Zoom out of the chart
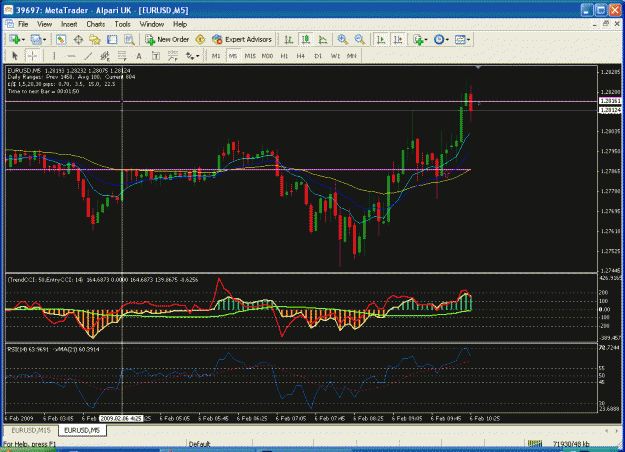 pyautogui.click(x=360, y=39)
